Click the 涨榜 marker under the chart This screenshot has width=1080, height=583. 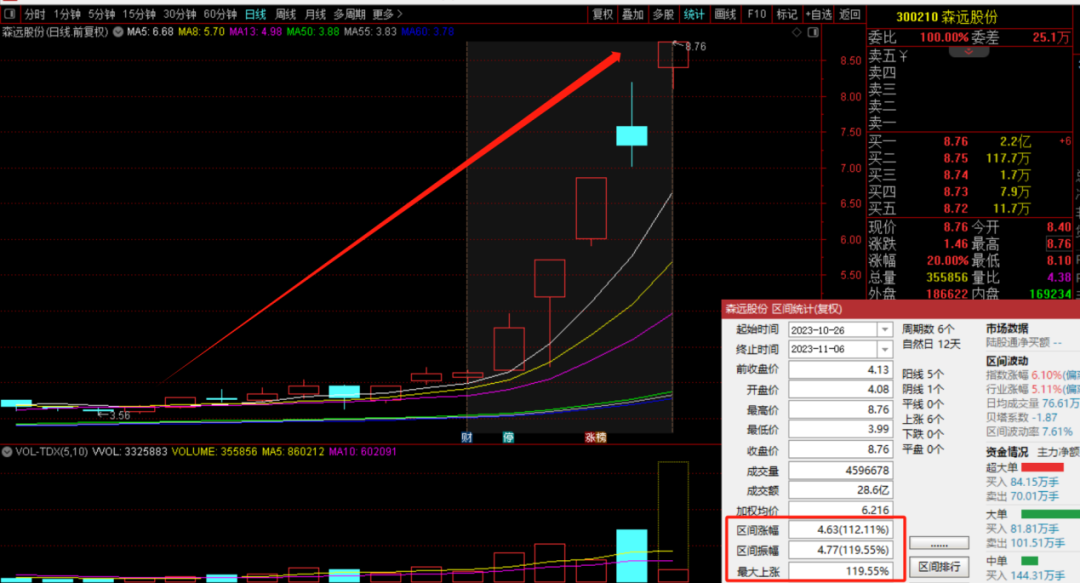595,438
